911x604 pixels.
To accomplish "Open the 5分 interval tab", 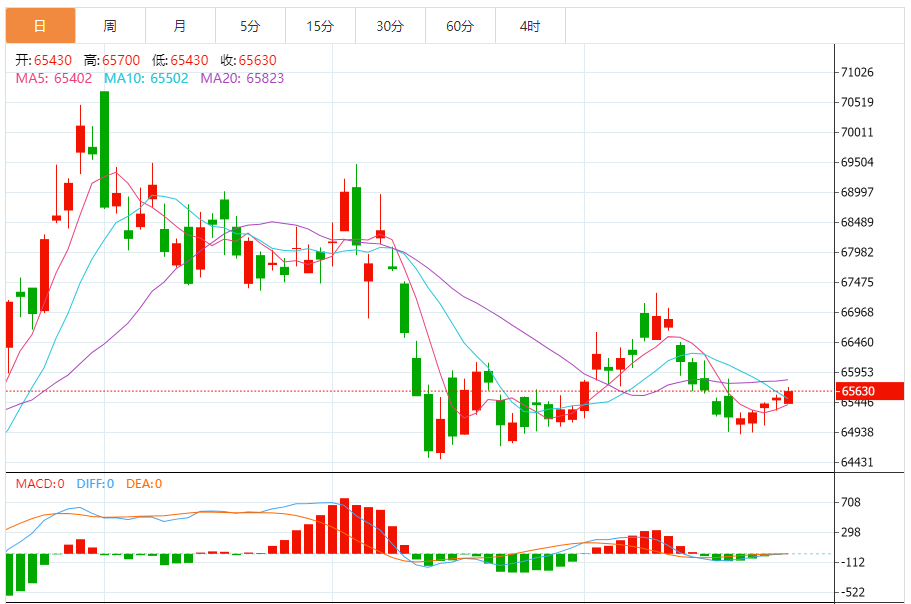I will [250, 26].
